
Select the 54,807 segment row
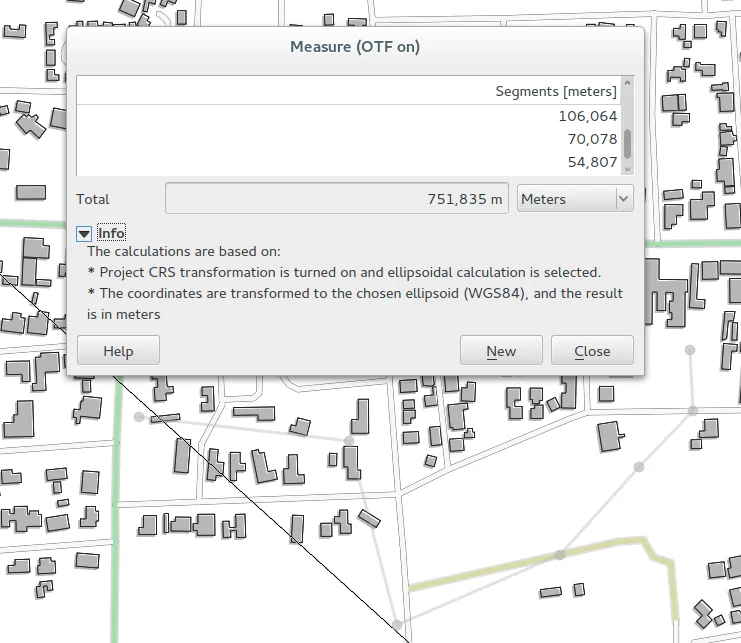348,162
